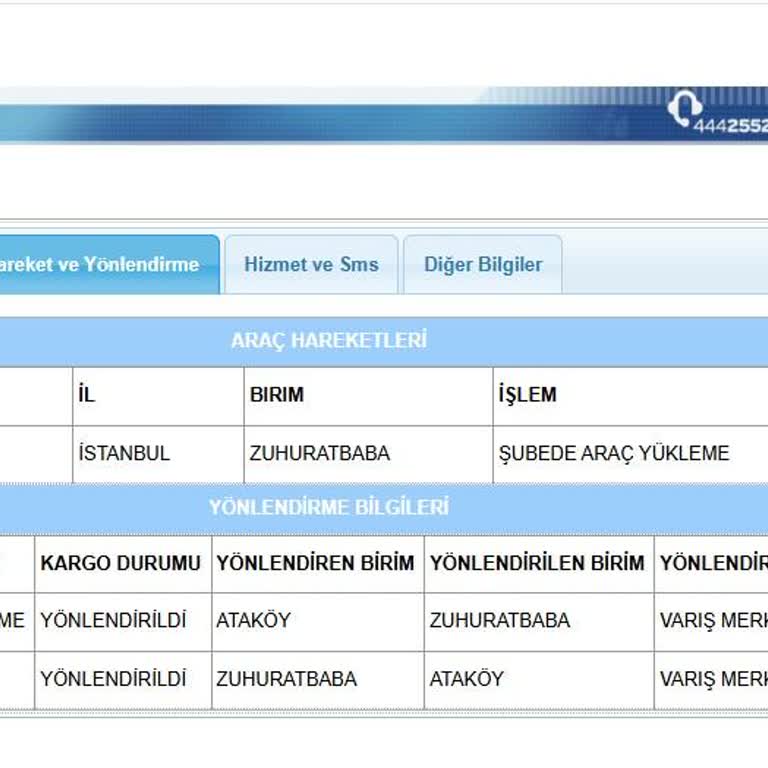
Task: Click ATAKÖY under YÖNLENDİREN BİRİM
Action: click(318, 621)
